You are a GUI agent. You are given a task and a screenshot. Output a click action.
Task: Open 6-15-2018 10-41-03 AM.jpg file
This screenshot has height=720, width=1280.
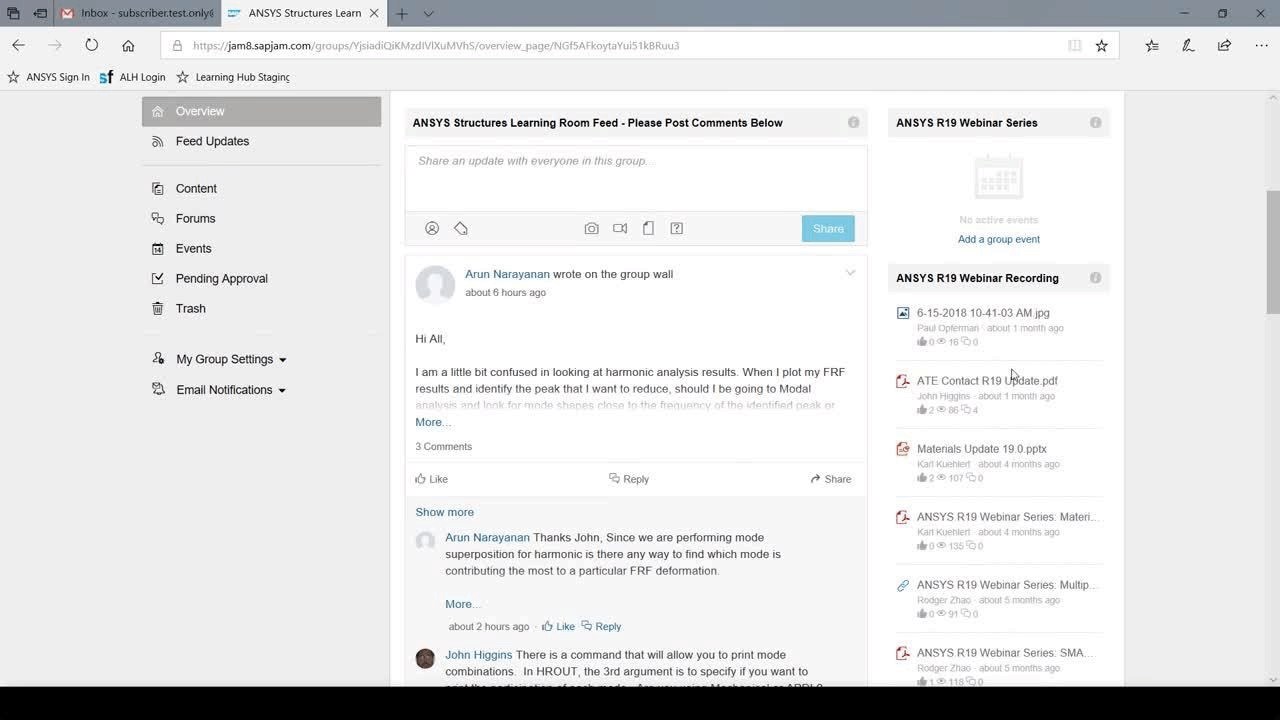pos(983,313)
